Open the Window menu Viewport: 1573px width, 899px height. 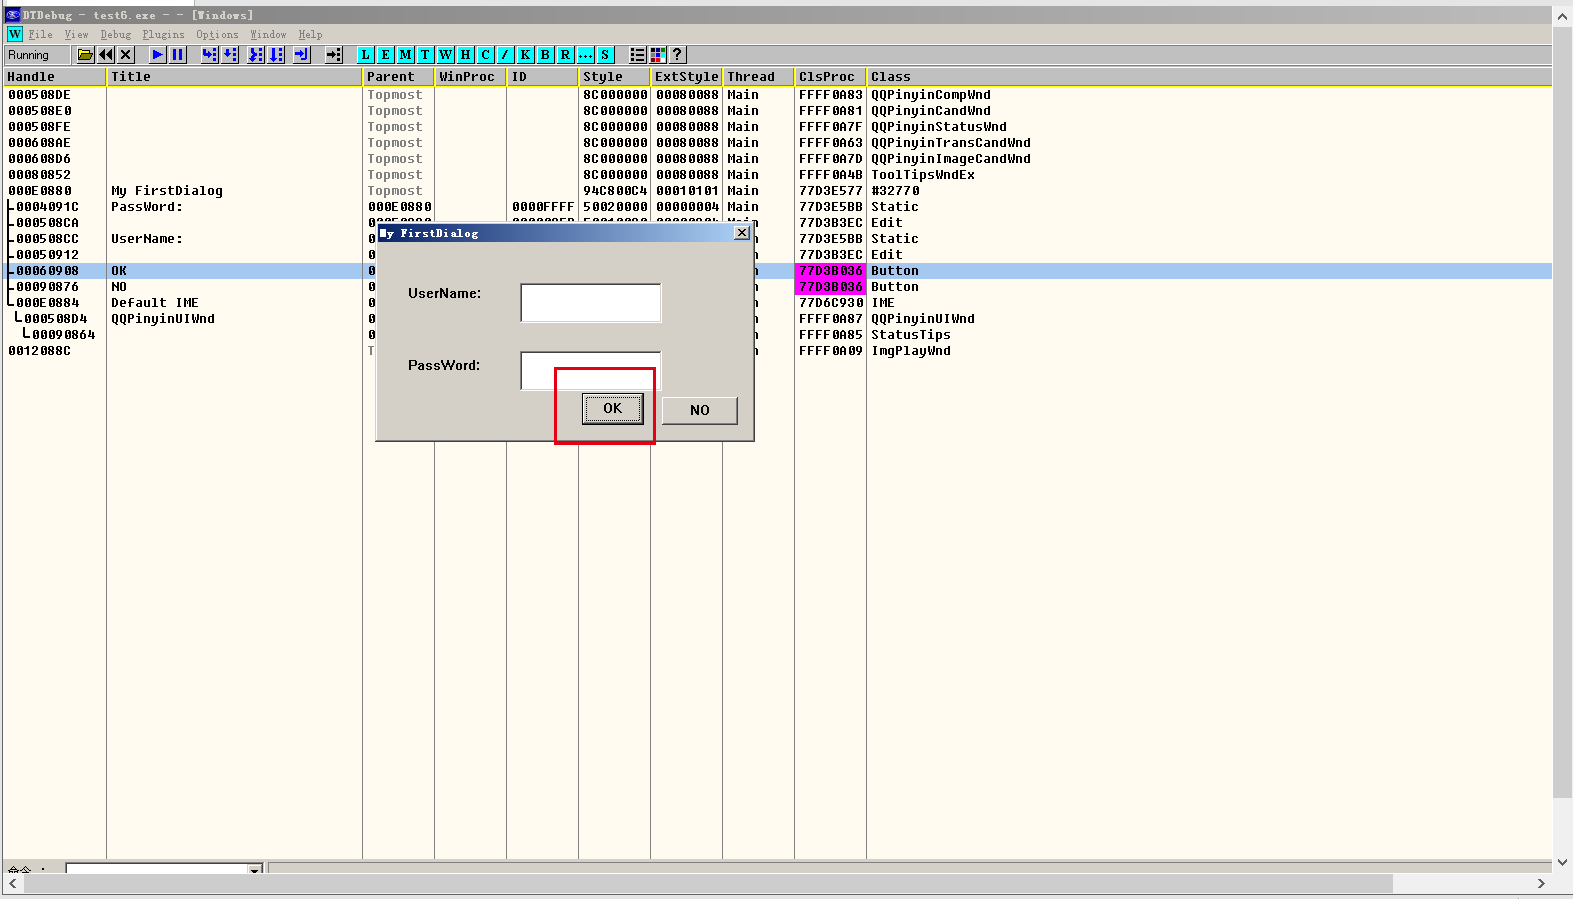point(268,34)
